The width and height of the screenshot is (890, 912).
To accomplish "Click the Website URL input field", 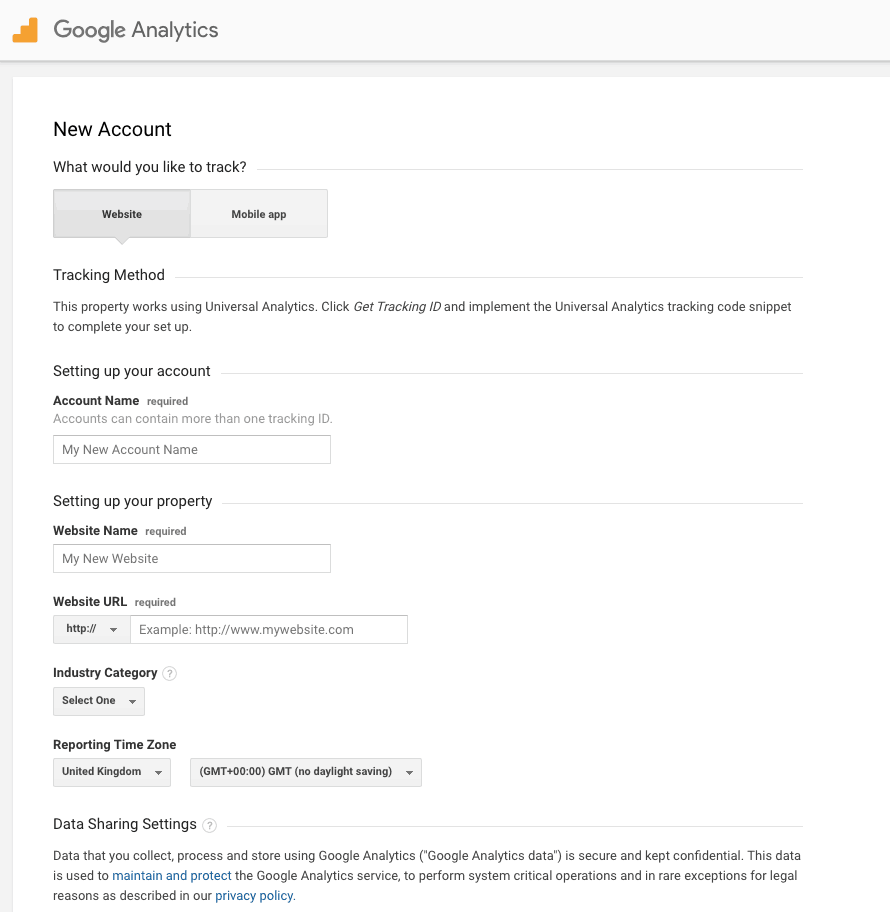I will tap(268, 629).
